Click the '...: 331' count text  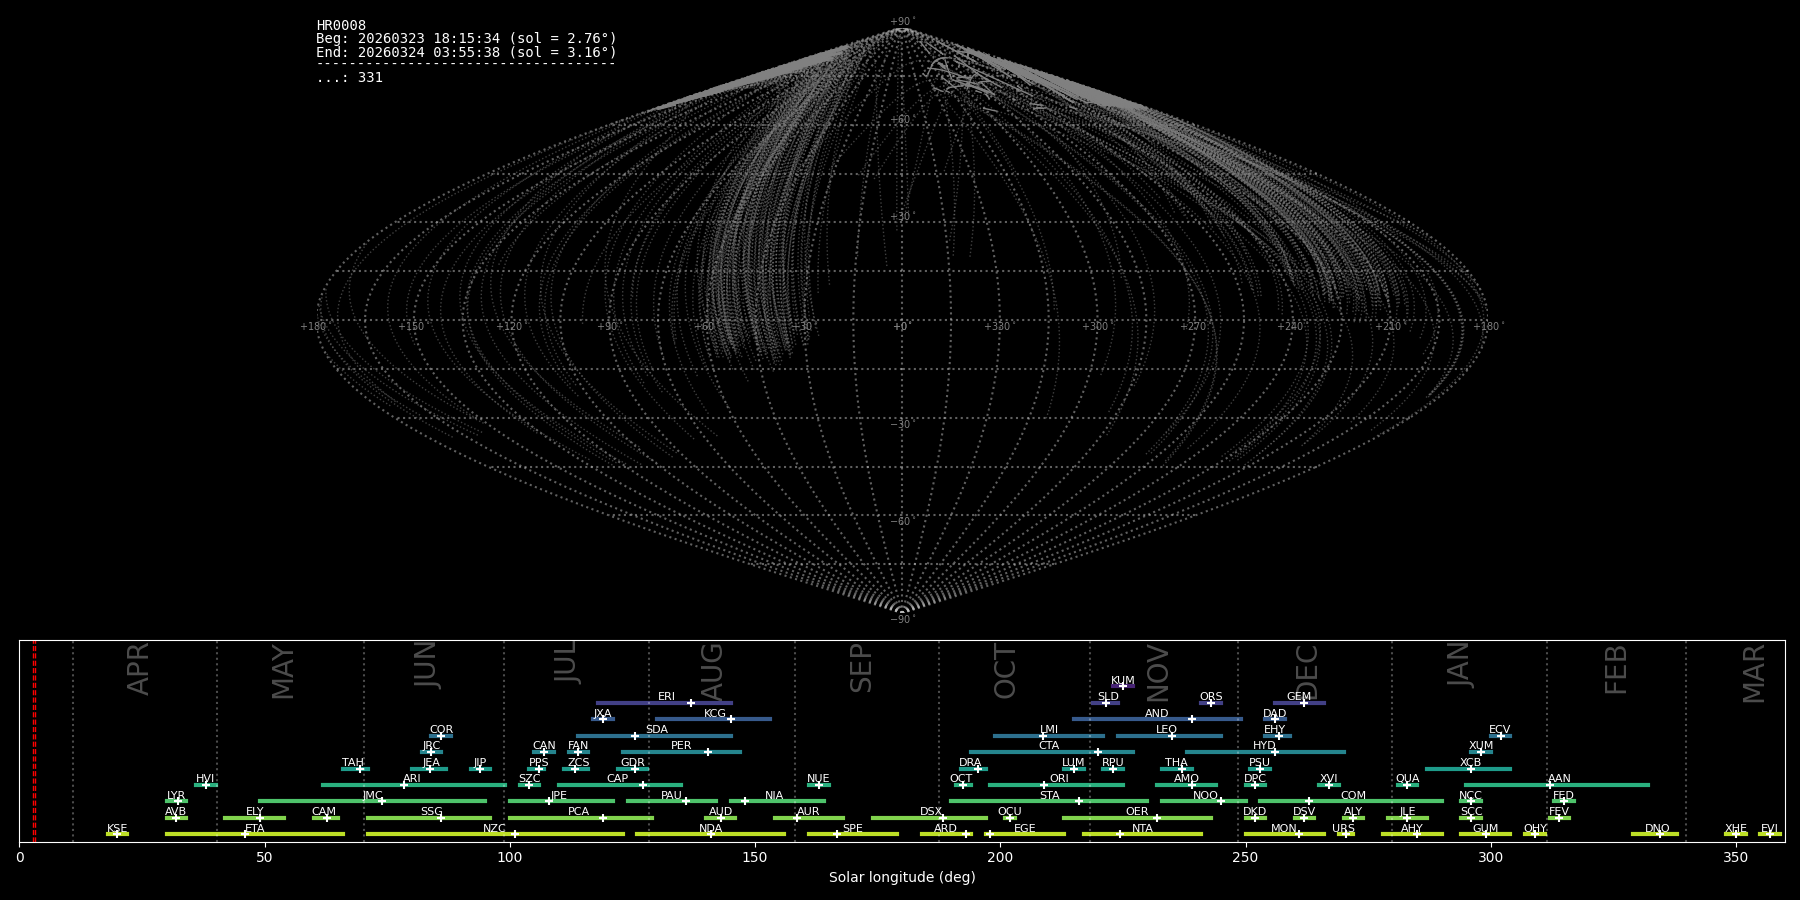(x=349, y=78)
